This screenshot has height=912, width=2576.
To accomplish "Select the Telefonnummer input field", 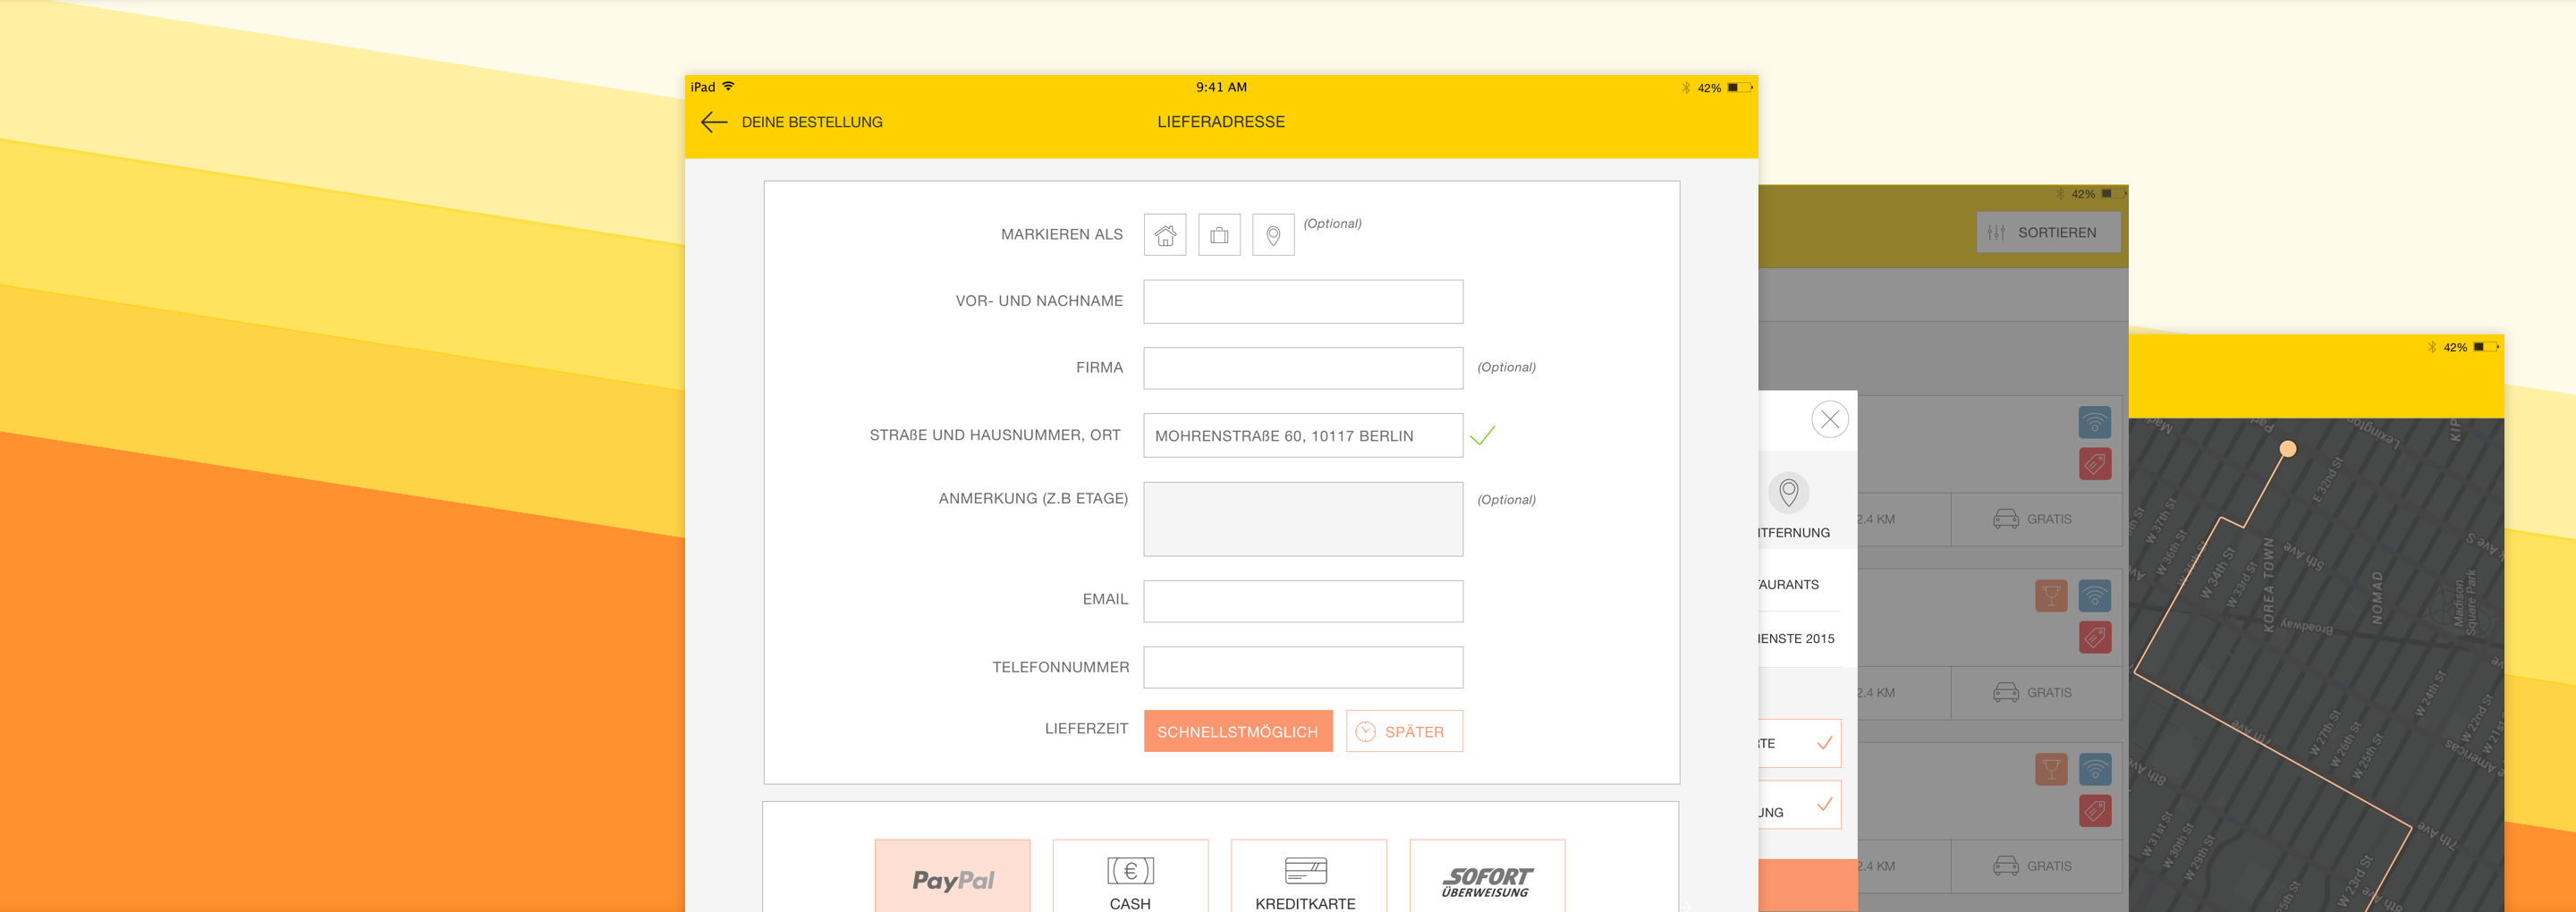I will tap(1303, 667).
